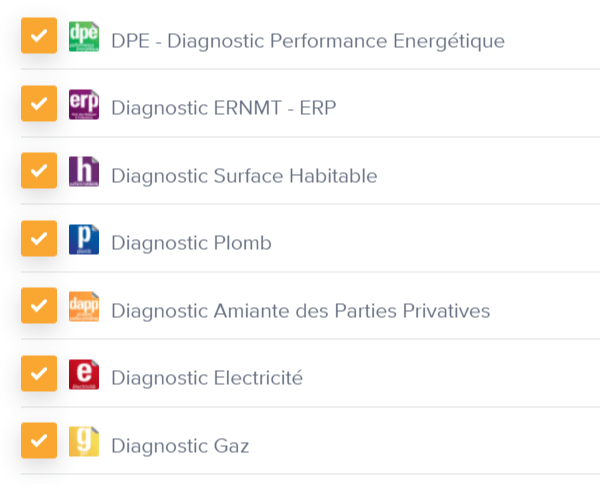Click the yellow g gaz icon
The width and height of the screenshot is (600, 486).
(x=84, y=441)
